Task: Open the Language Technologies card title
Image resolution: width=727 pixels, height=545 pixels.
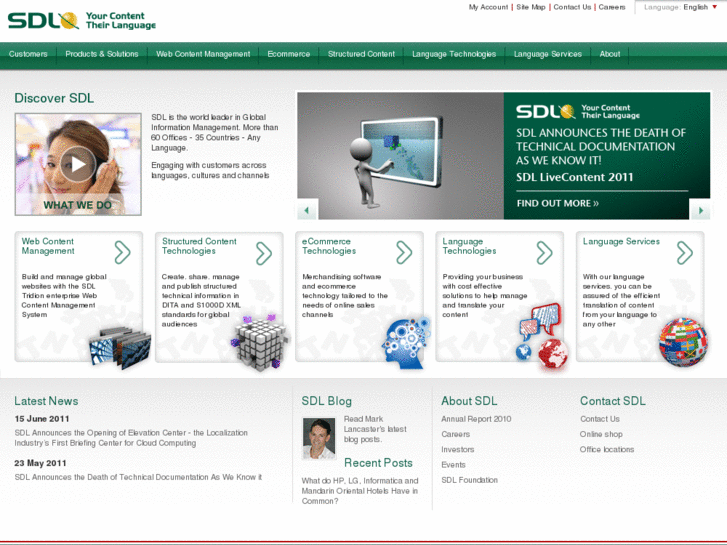Action: pos(469,246)
